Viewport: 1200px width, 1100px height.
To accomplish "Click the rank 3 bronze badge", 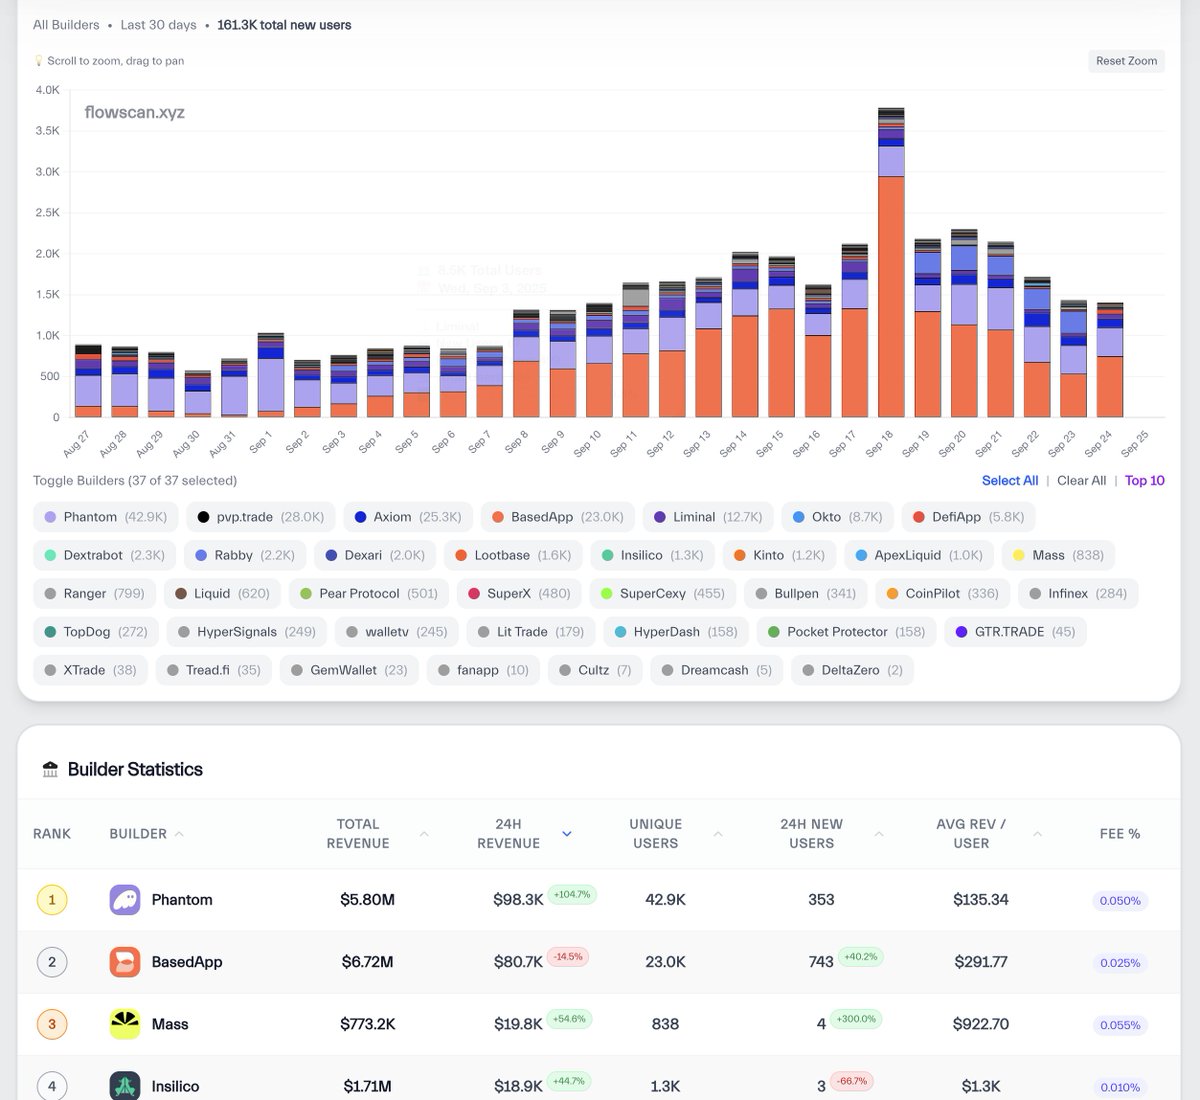I will pos(52,1024).
